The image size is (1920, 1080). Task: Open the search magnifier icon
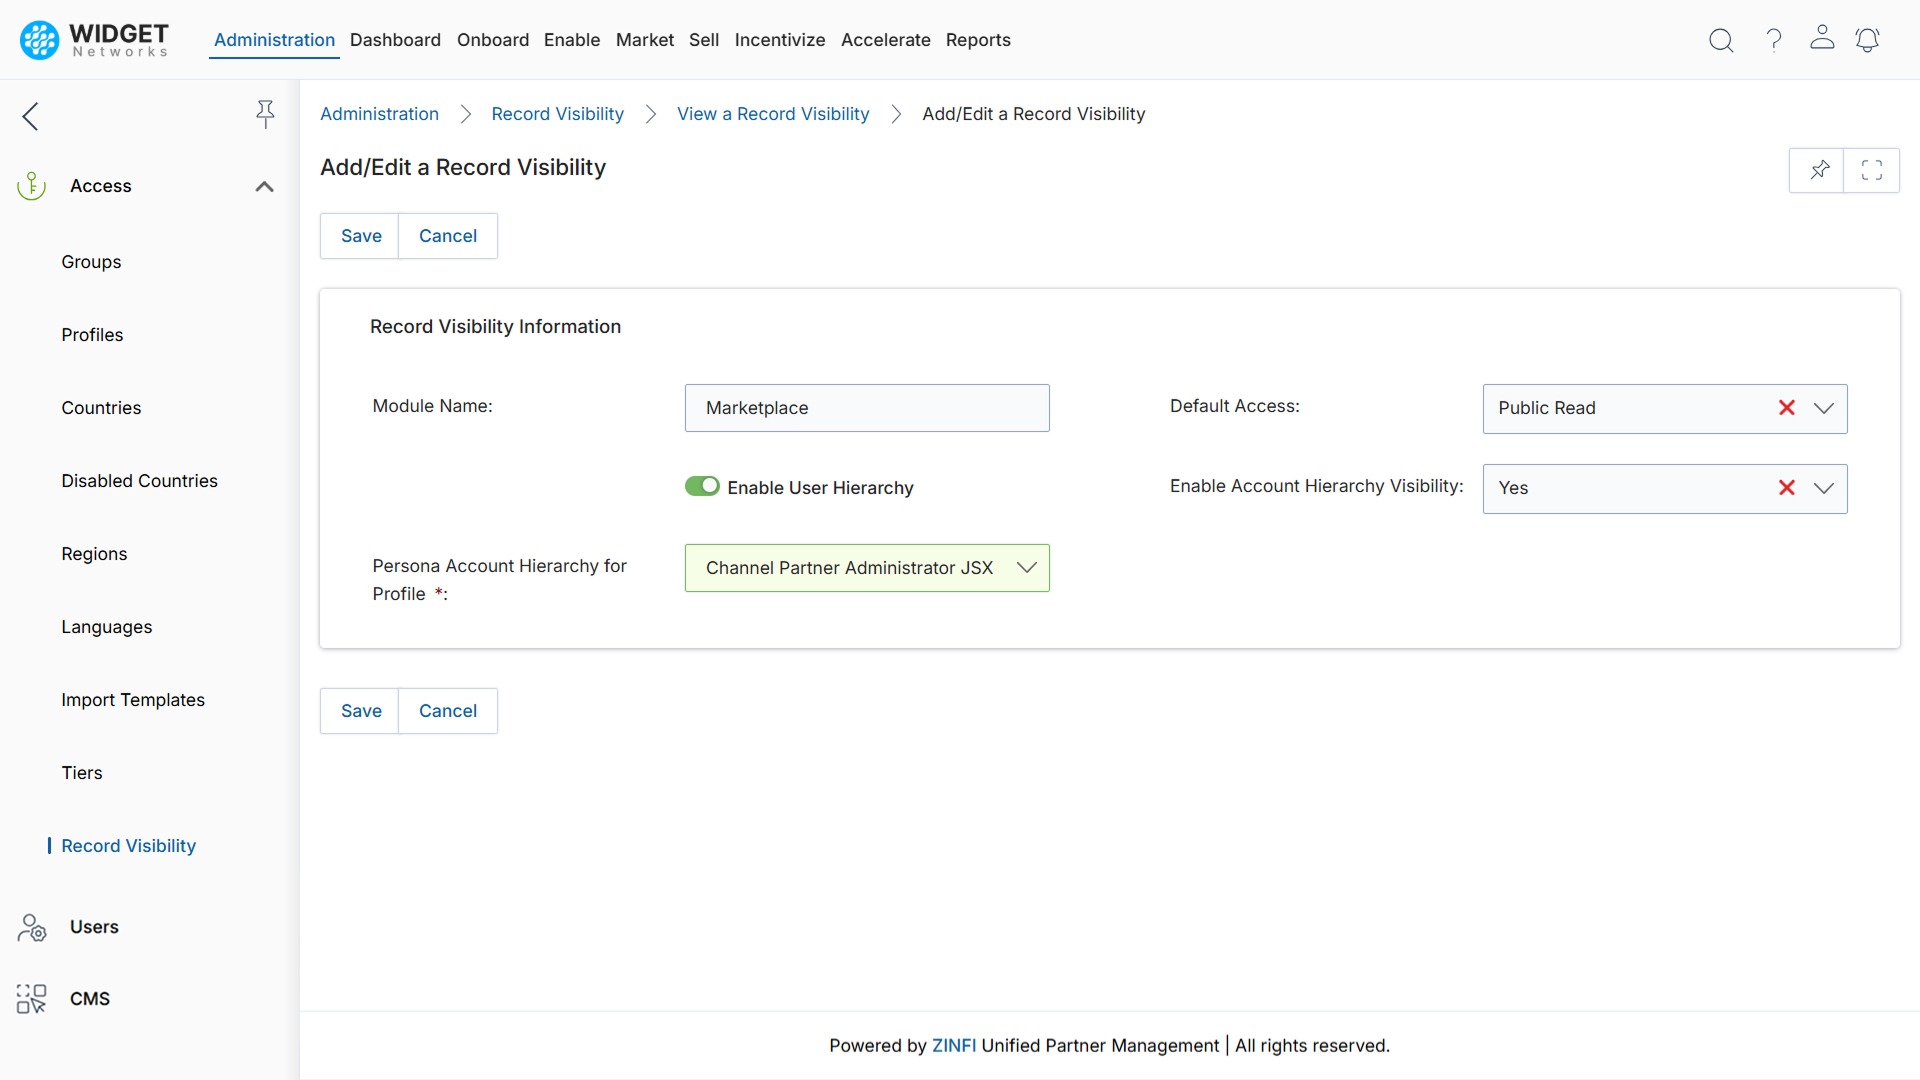[x=1721, y=40]
